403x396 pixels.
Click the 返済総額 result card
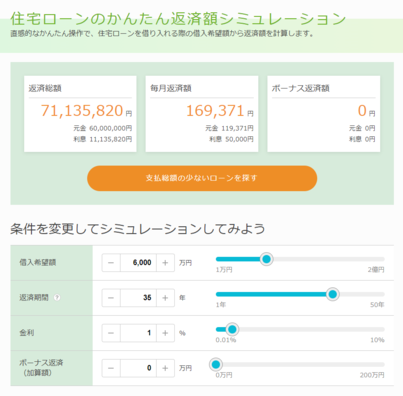80,114
